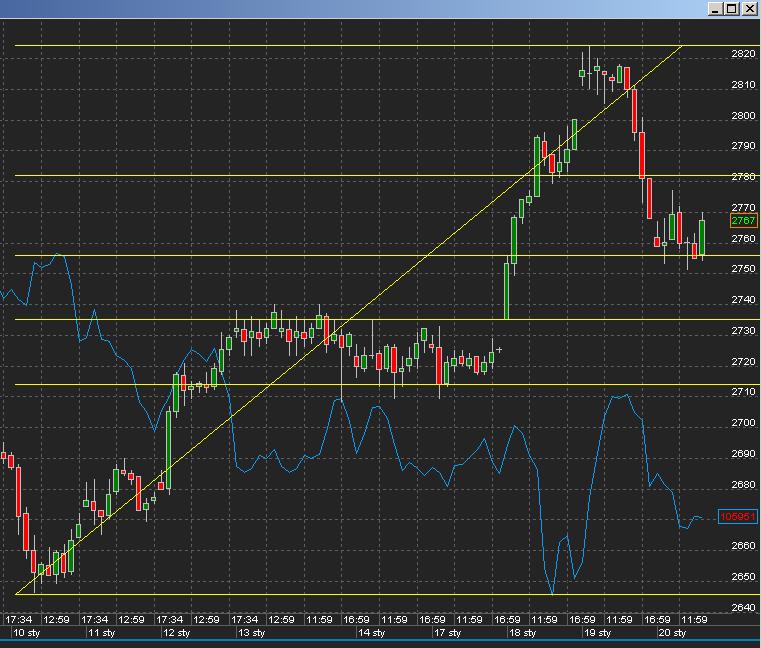Select the 2720 price axis label
Image resolution: width=761 pixels, height=648 pixels.
tap(743, 362)
